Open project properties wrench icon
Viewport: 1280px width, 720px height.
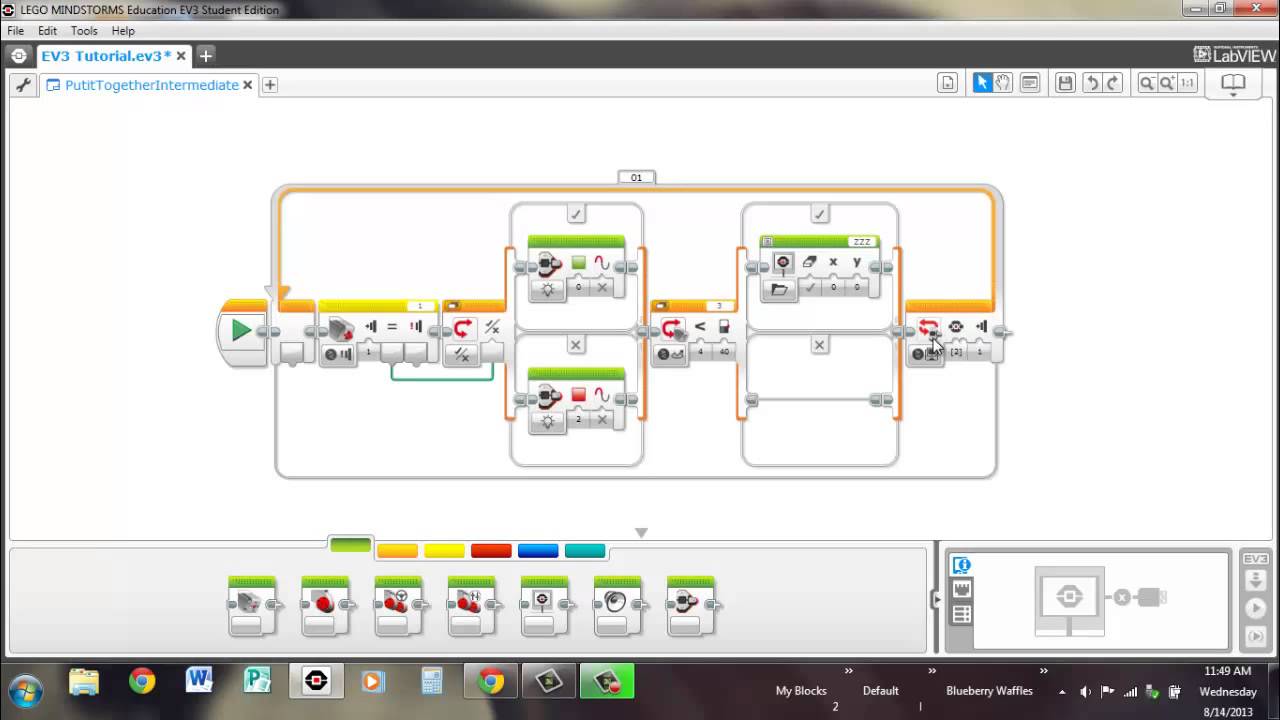(23, 85)
